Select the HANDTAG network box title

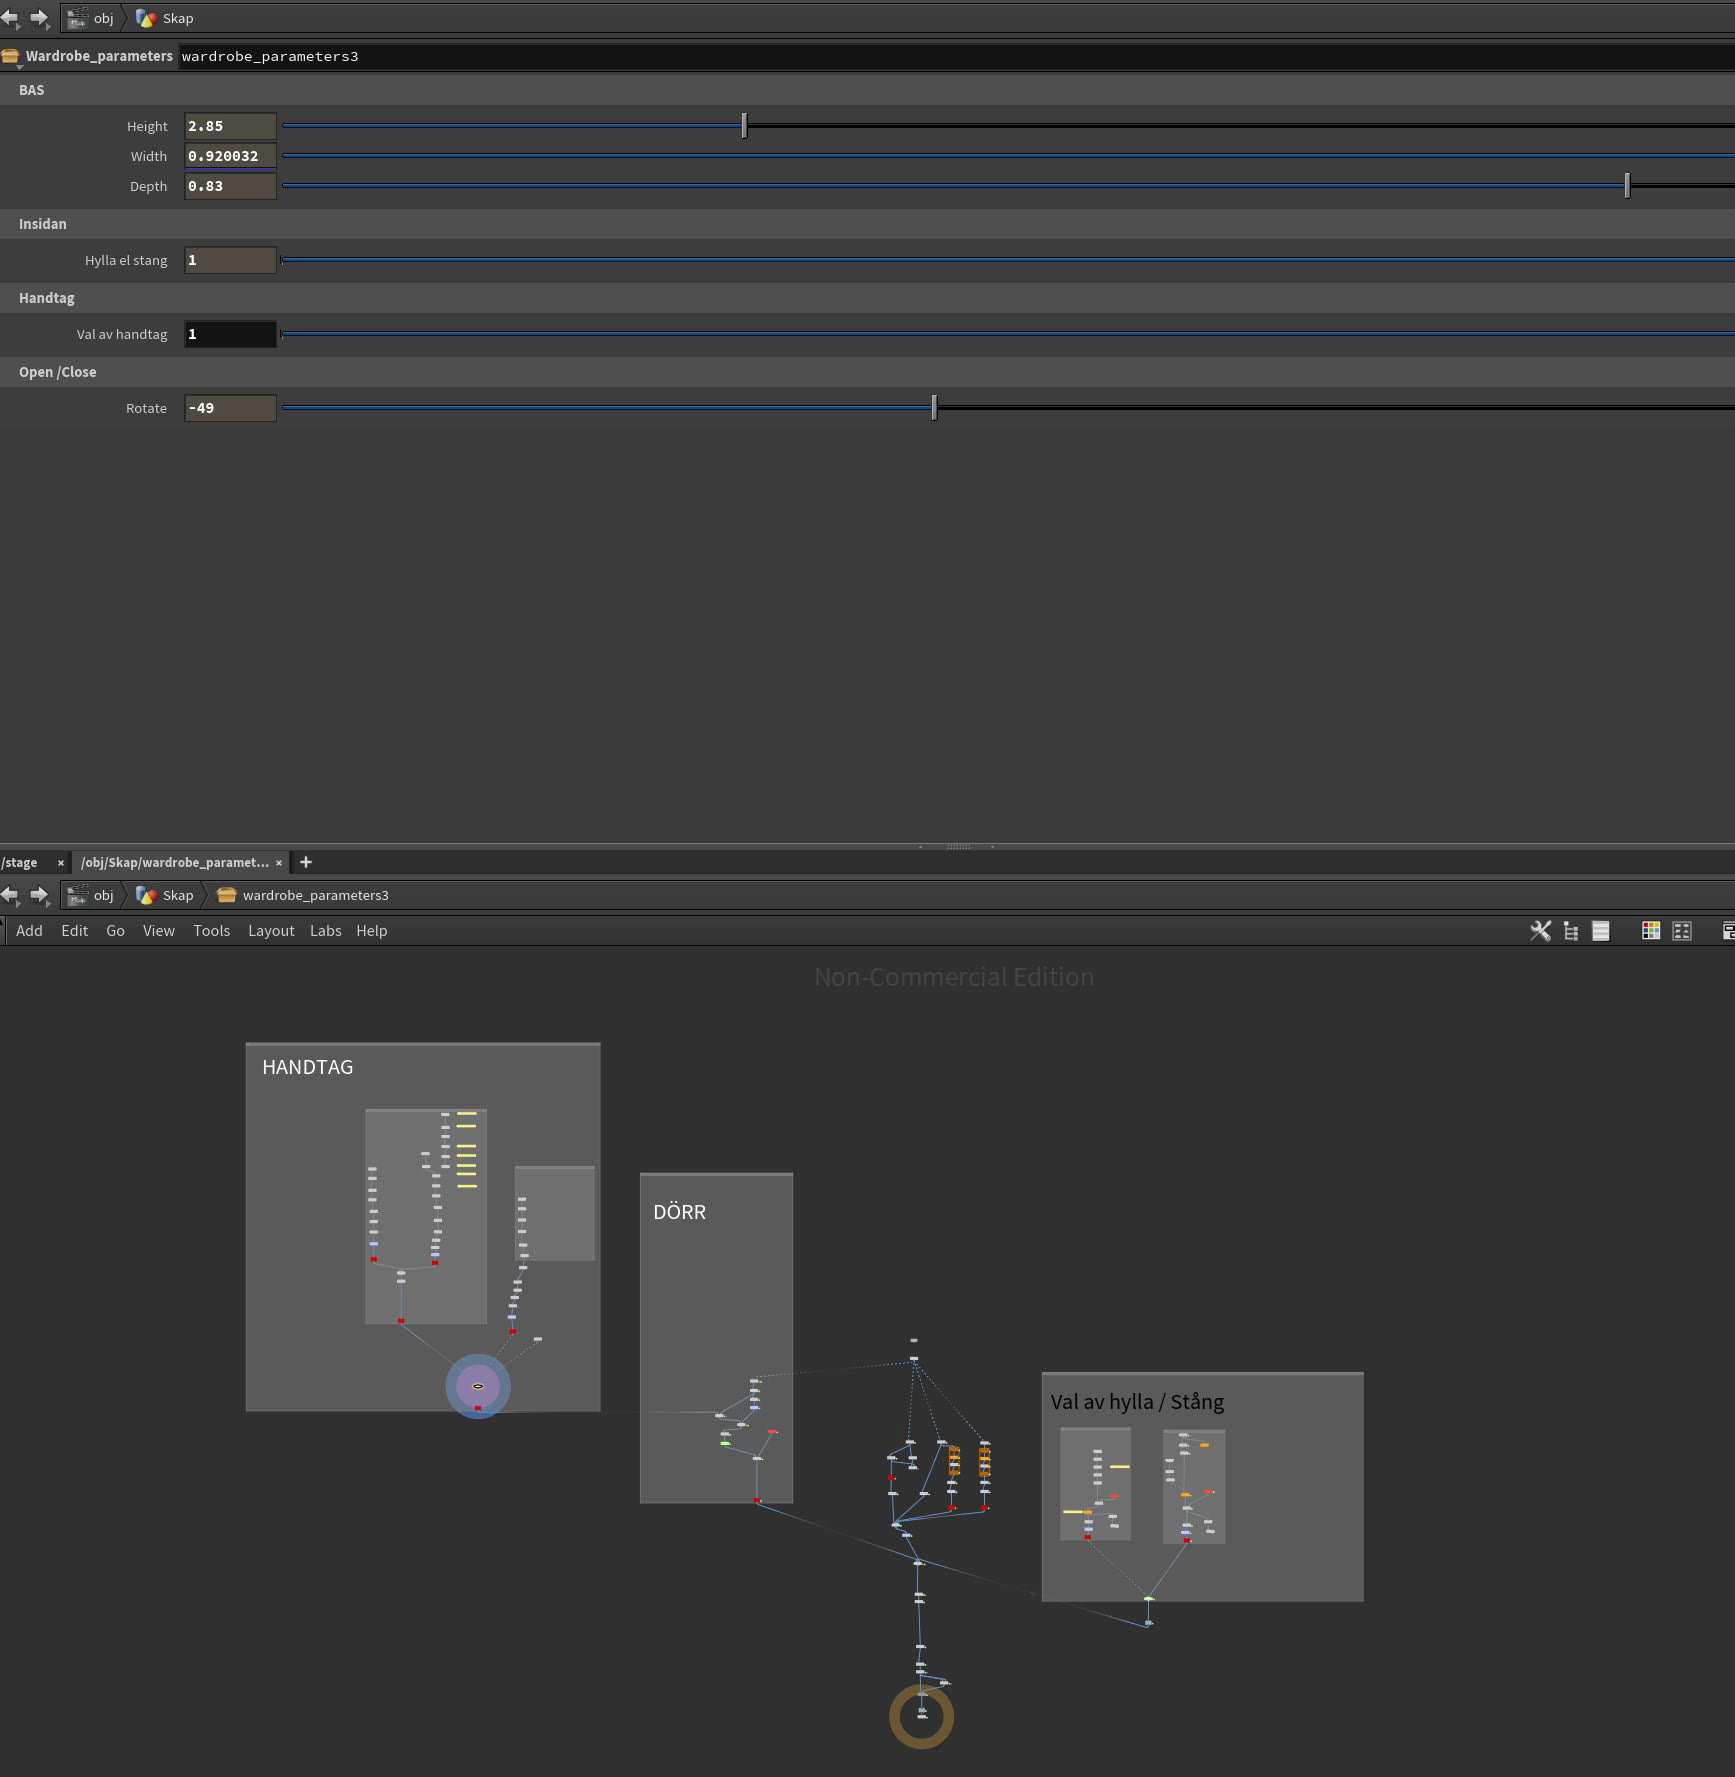coord(307,1067)
